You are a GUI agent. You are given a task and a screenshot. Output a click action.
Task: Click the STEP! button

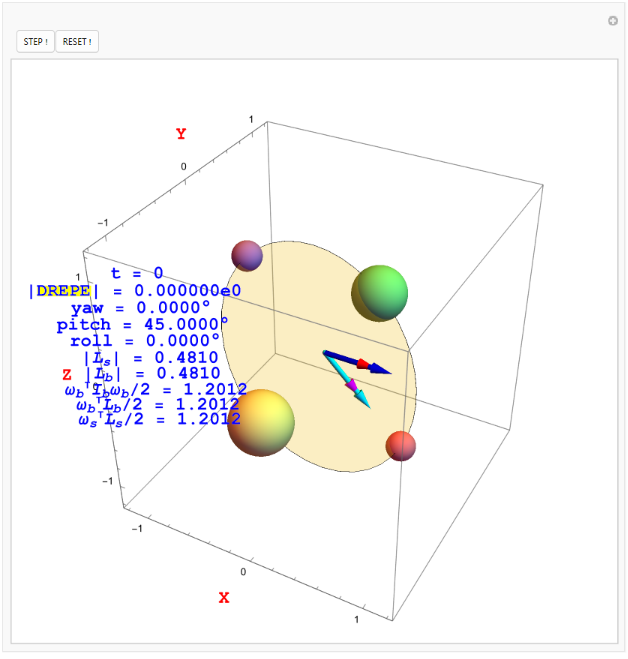[x=35, y=42]
